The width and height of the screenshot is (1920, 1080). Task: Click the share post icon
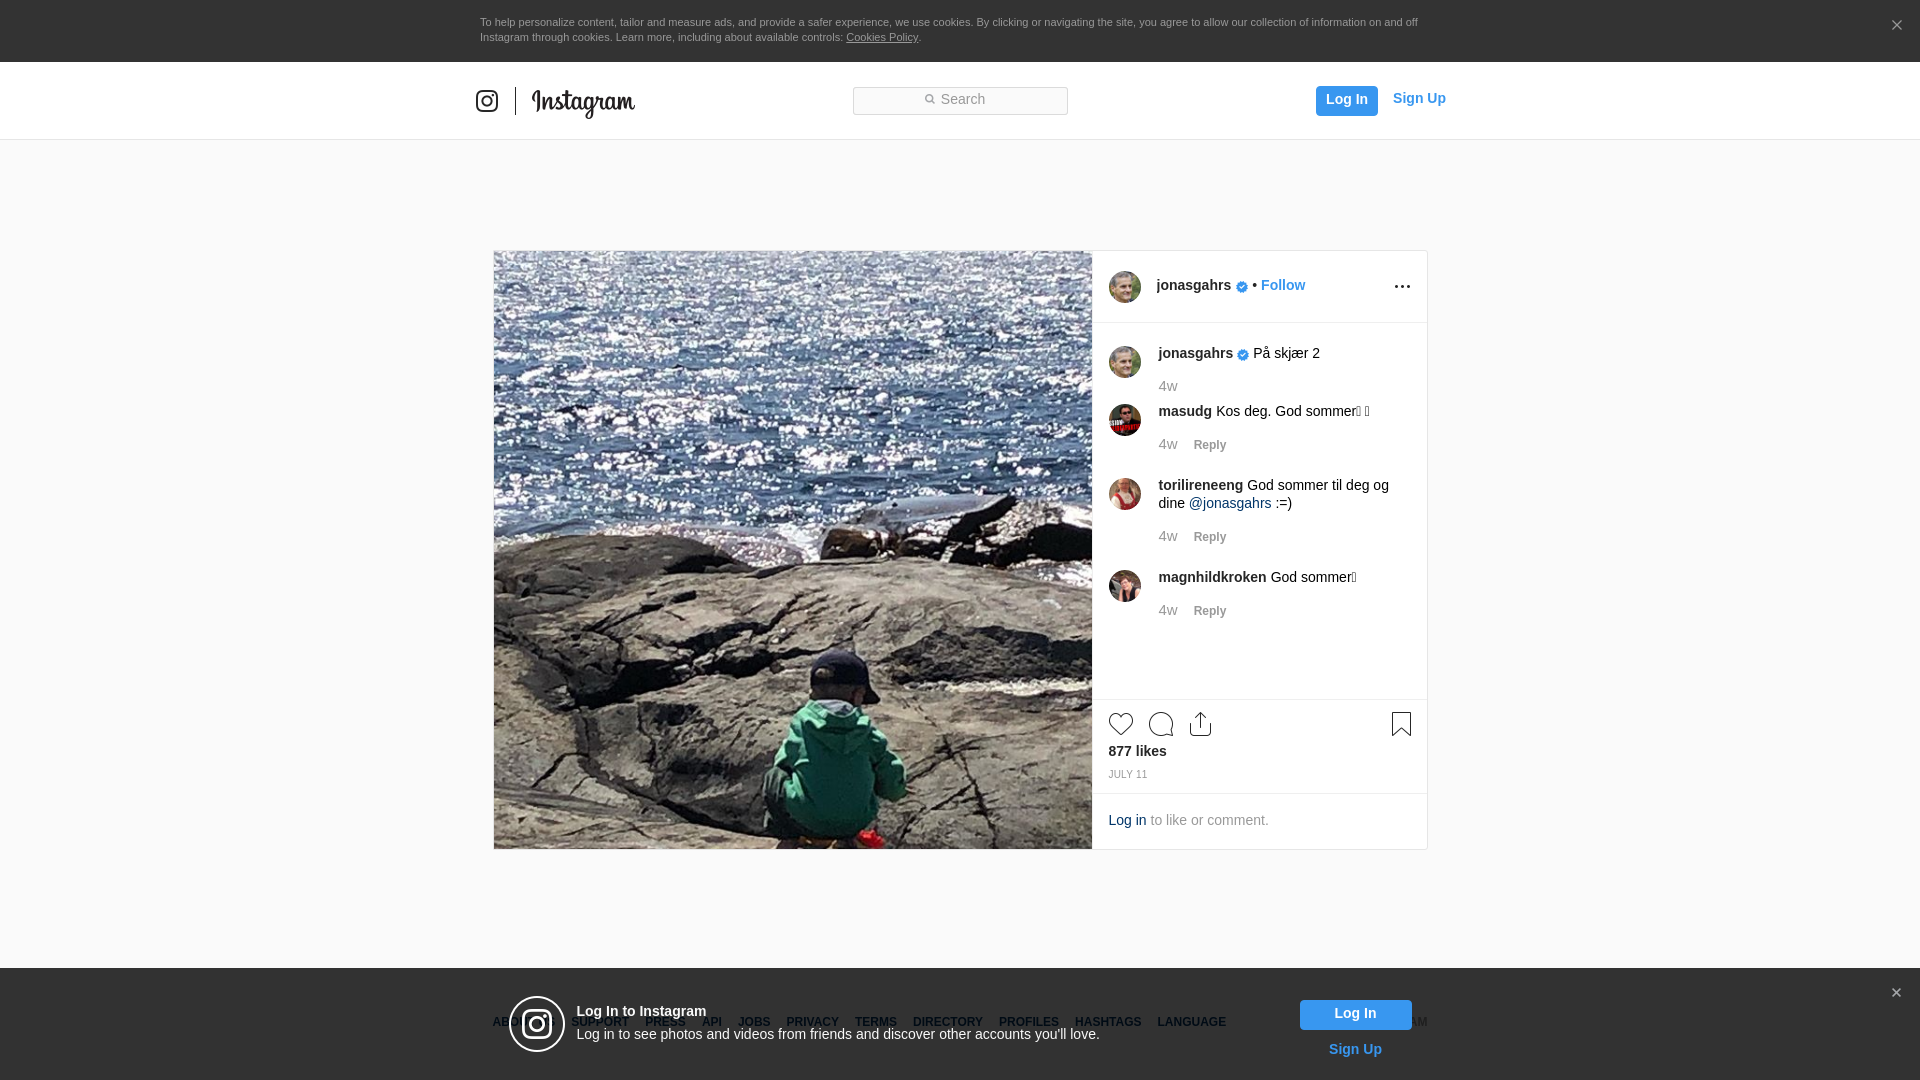click(1200, 724)
